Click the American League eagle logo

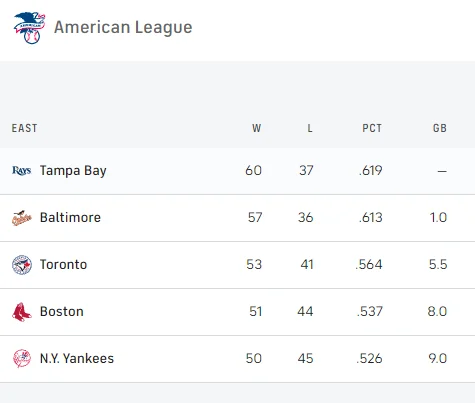click(x=29, y=28)
